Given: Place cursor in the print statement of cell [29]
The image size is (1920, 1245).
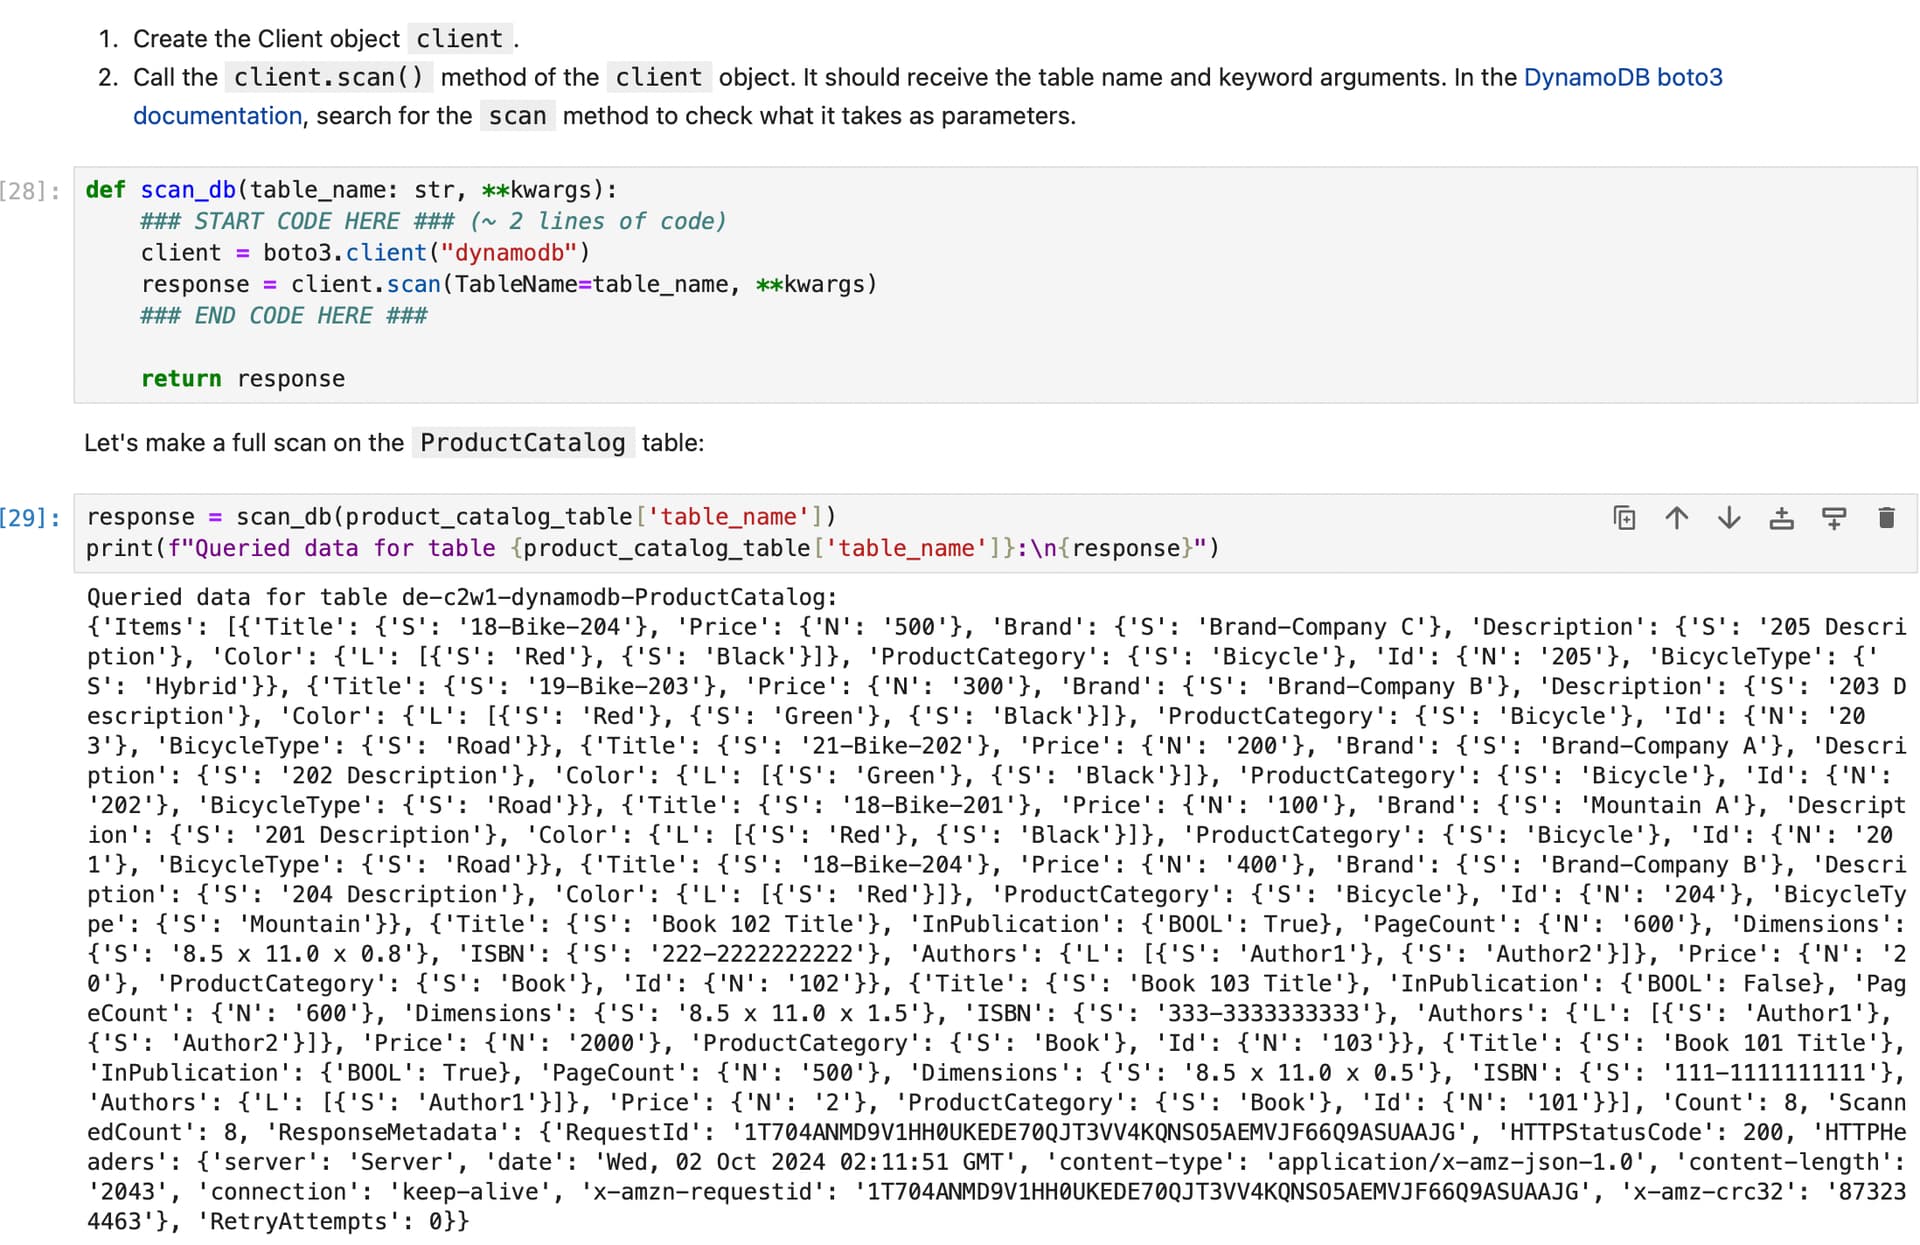Looking at the screenshot, I should point(650,548).
